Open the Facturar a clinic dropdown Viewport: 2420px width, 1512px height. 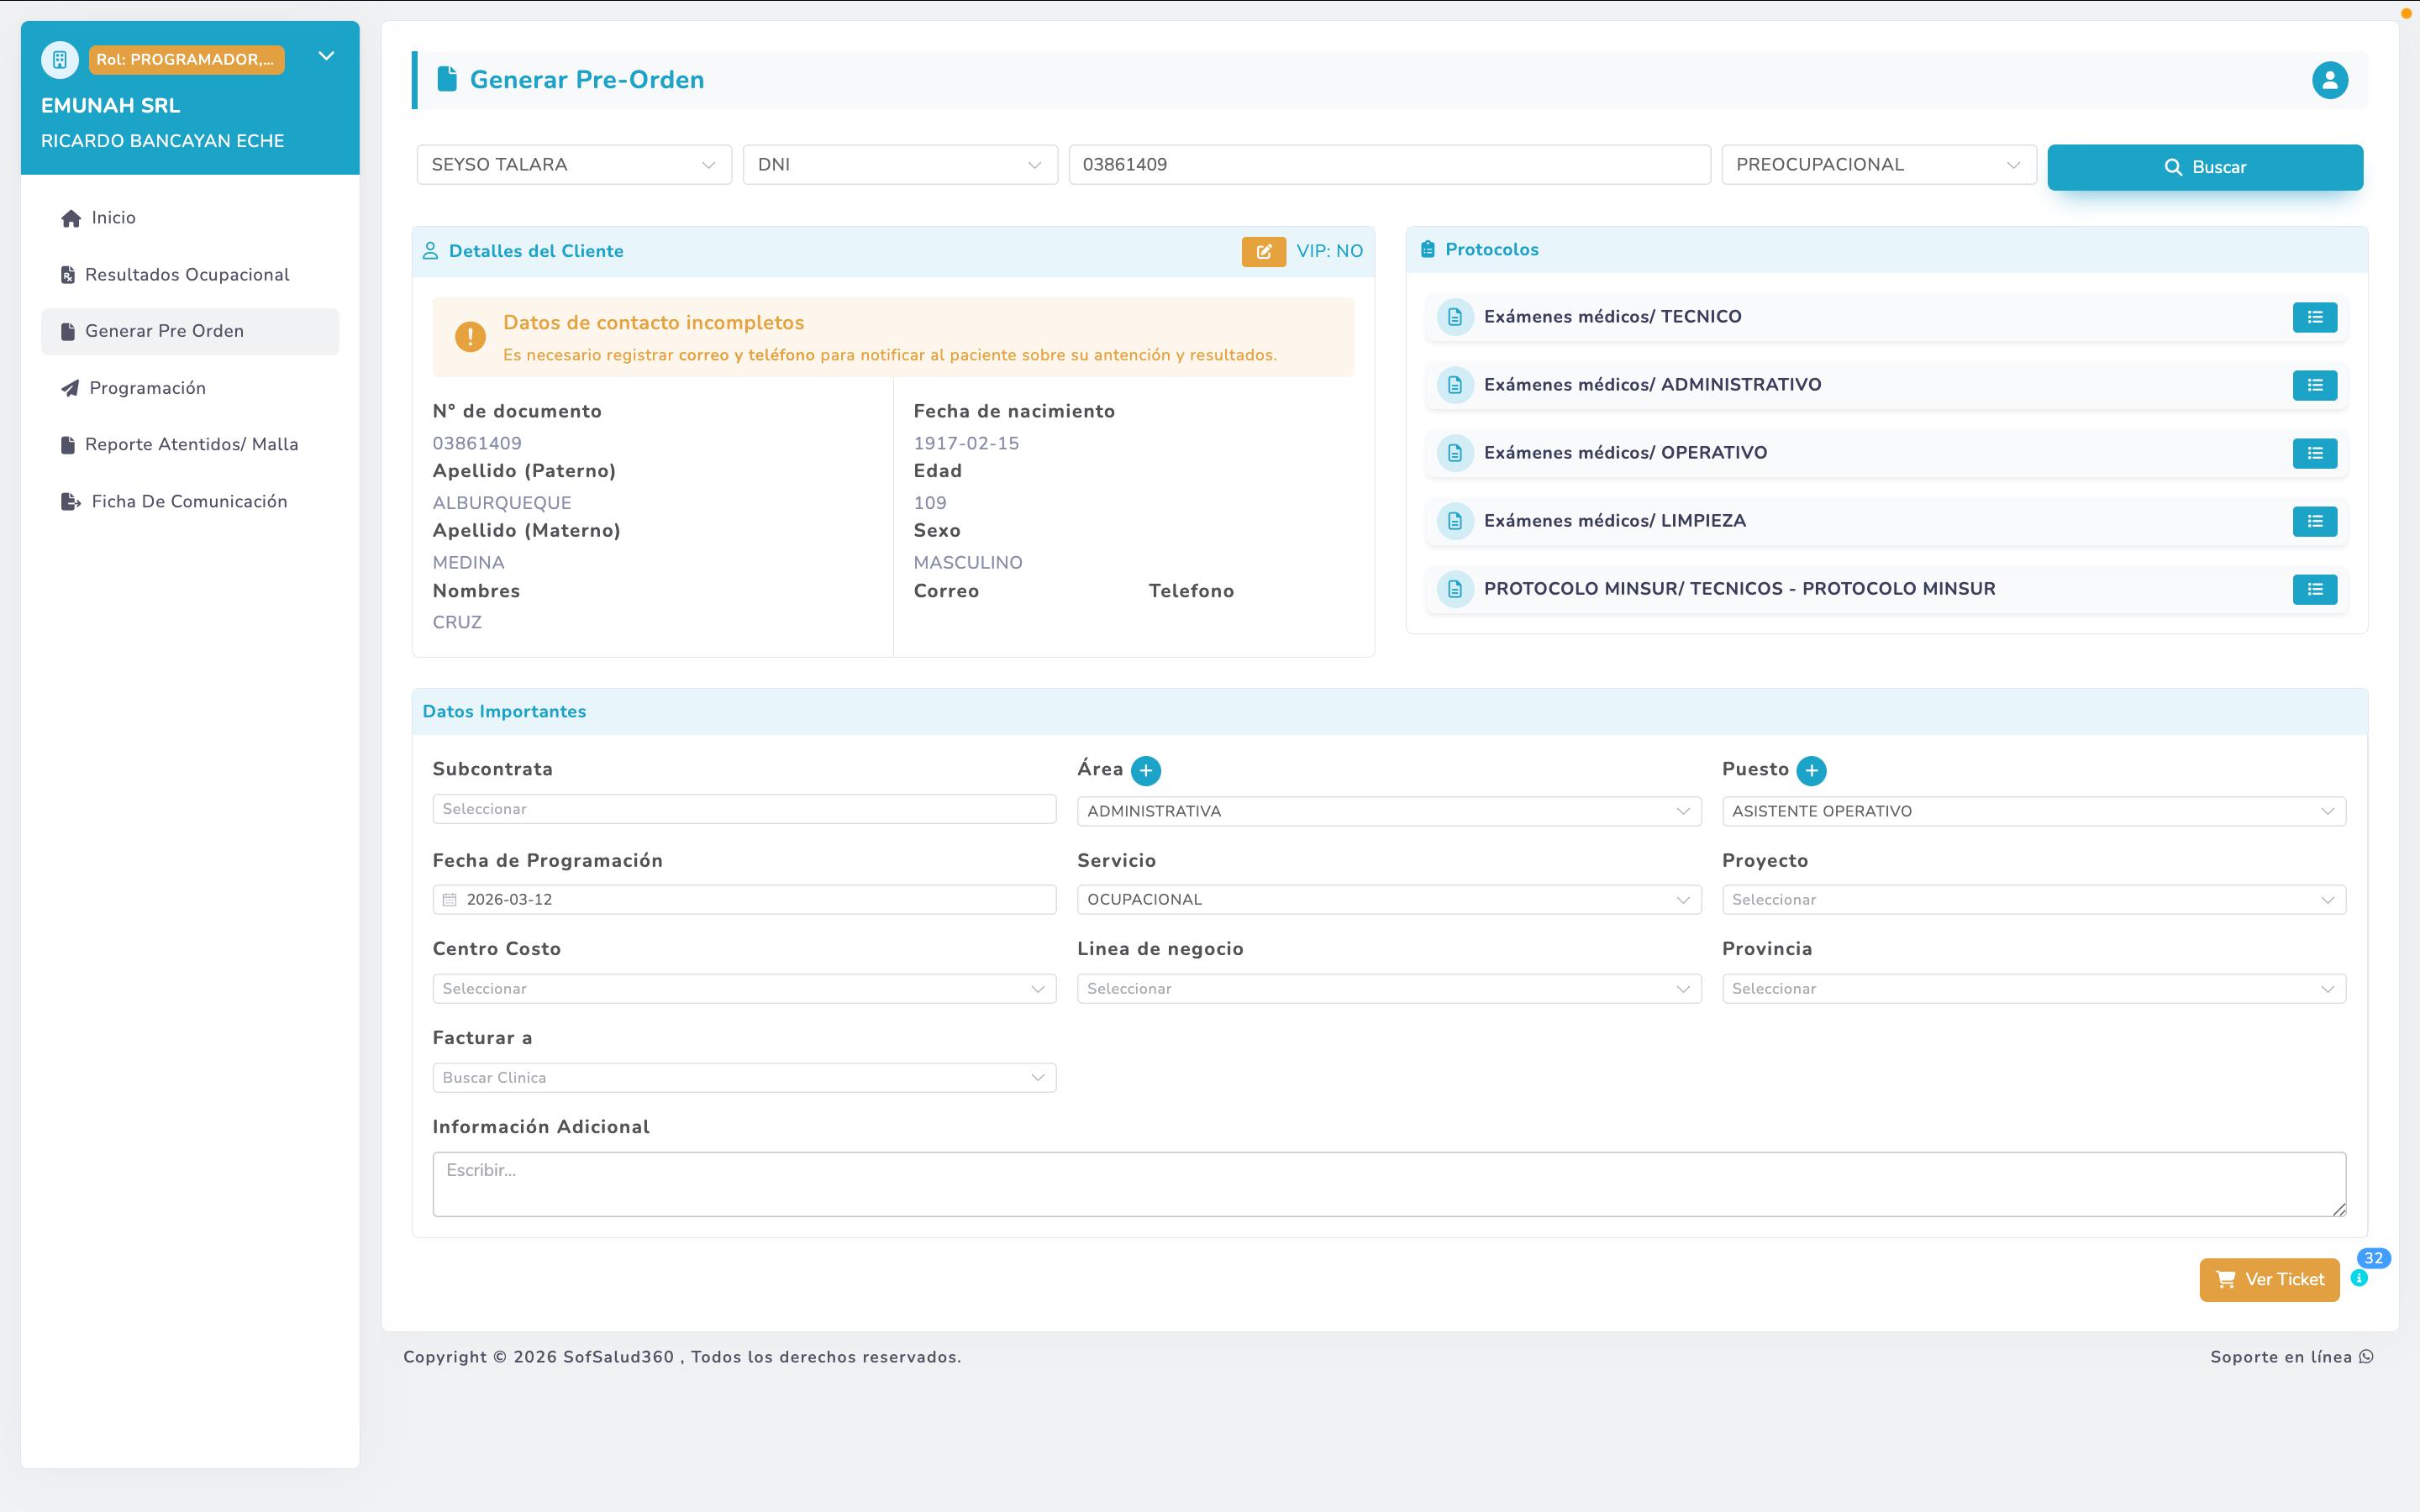(x=744, y=1077)
